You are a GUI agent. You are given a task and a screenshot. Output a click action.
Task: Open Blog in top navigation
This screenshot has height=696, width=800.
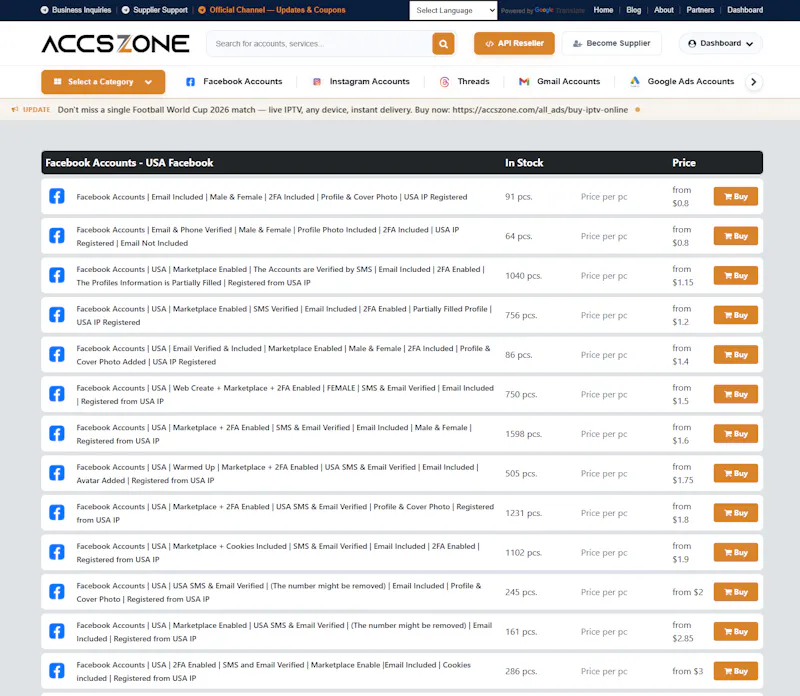tap(633, 10)
